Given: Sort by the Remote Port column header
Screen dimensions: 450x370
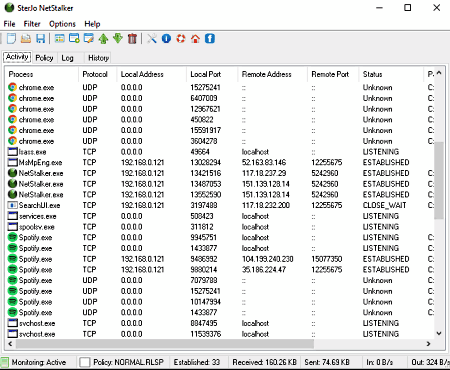Looking at the screenshot, I should tap(333, 74).
